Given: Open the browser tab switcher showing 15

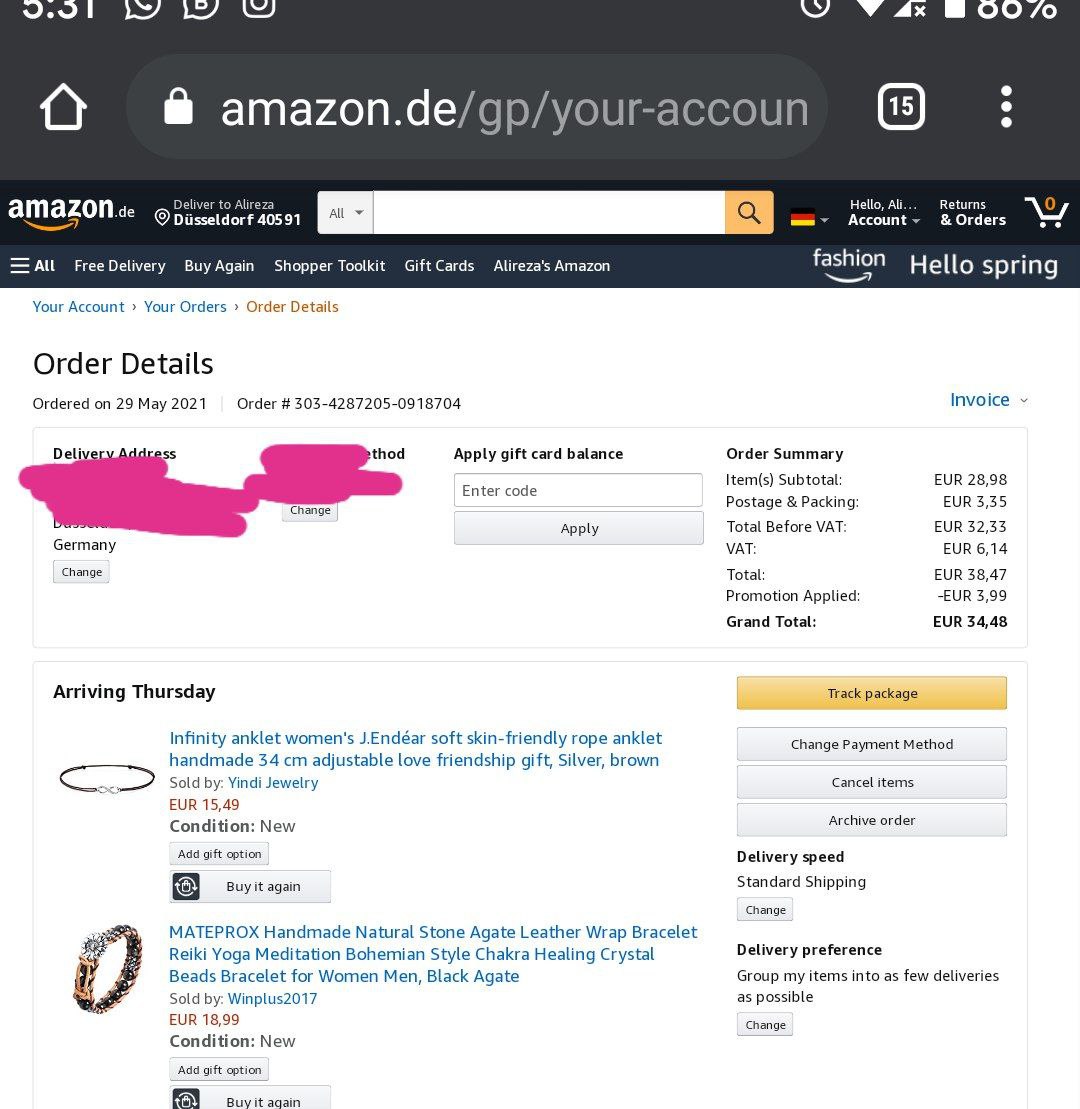Looking at the screenshot, I should click(x=901, y=107).
